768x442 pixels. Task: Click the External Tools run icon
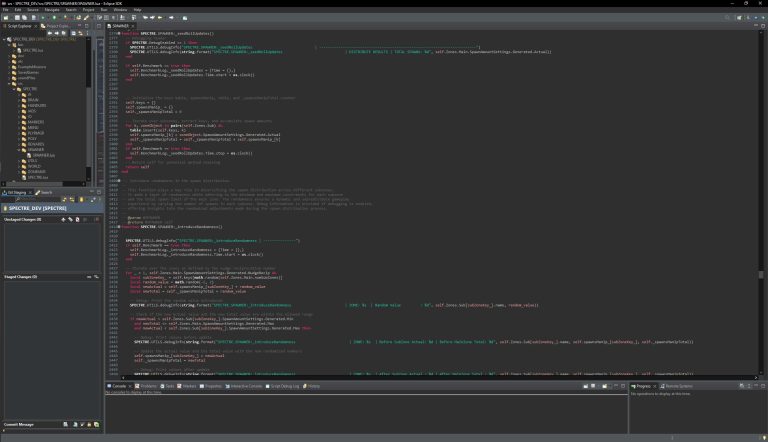point(66,18)
